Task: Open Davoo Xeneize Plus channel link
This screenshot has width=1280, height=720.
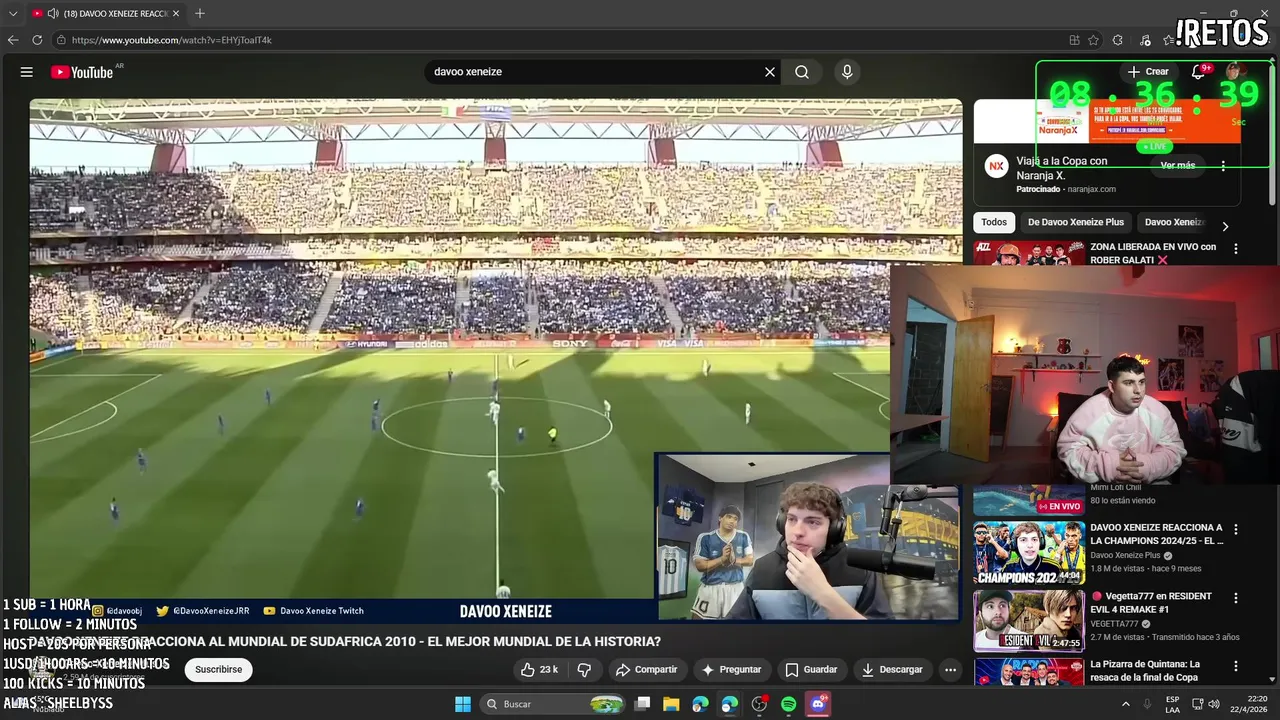Action: pyautogui.click(x=1125, y=555)
